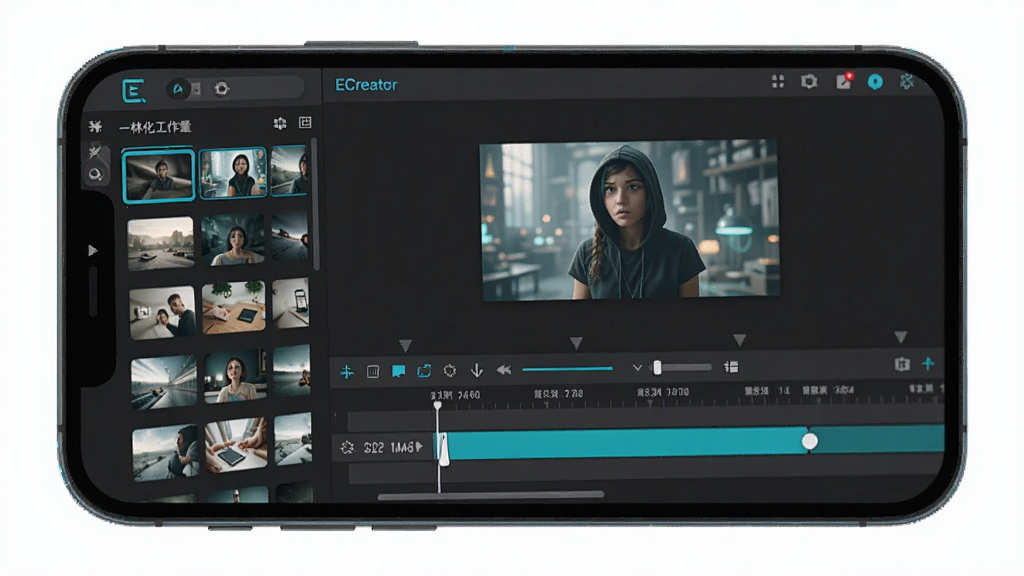Select the teal split tool in the timeline toolbar
Viewport: 1024px width, 576px height.
(x=347, y=372)
